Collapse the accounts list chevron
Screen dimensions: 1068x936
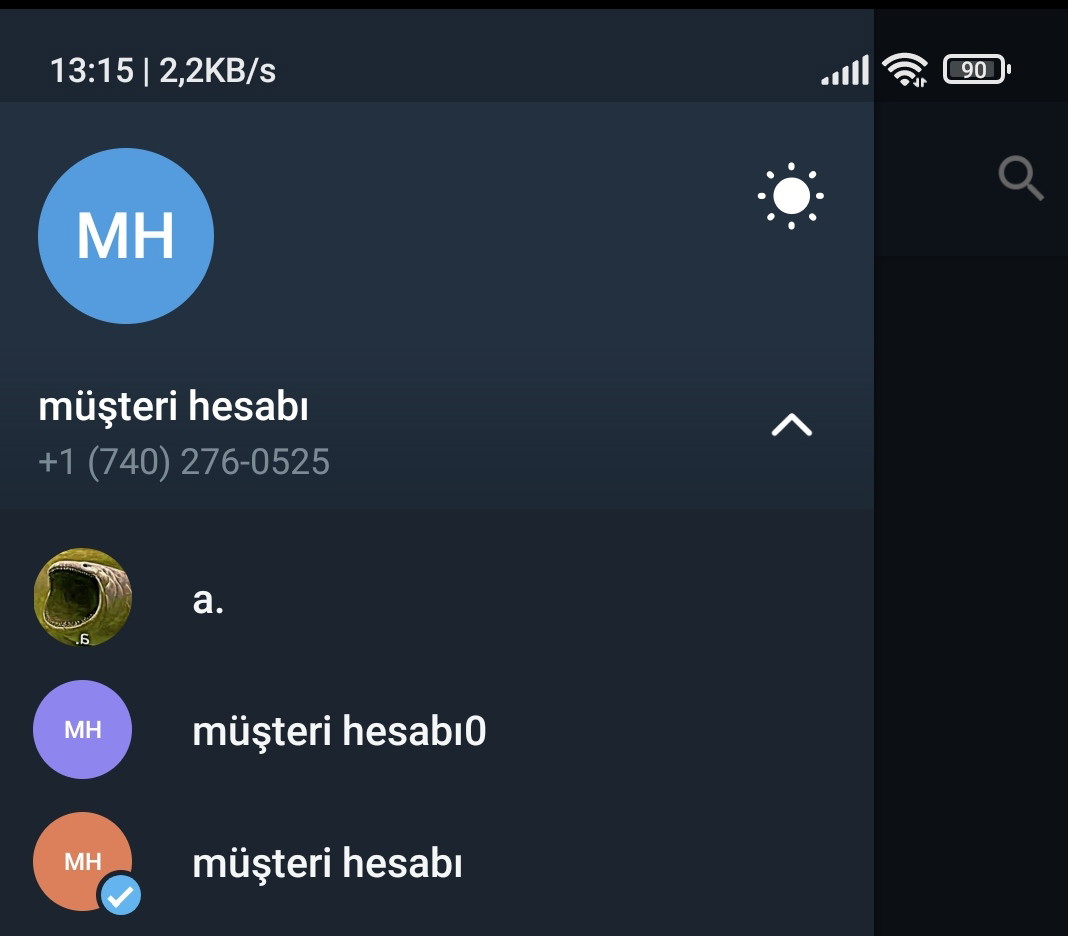[791, 424]
